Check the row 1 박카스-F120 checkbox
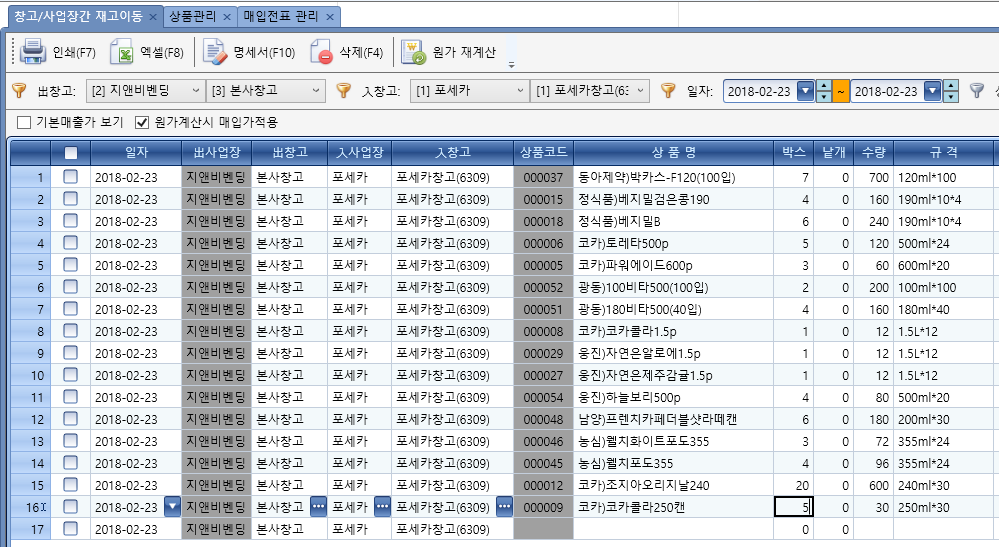This screenshot has height=549, width=1006. pyautogui.click(x=71, y=177)
